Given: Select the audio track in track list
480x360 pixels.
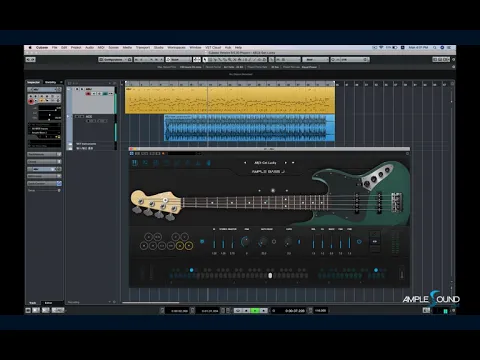Looking at the screenshot, I should click(x=93, y=128).
